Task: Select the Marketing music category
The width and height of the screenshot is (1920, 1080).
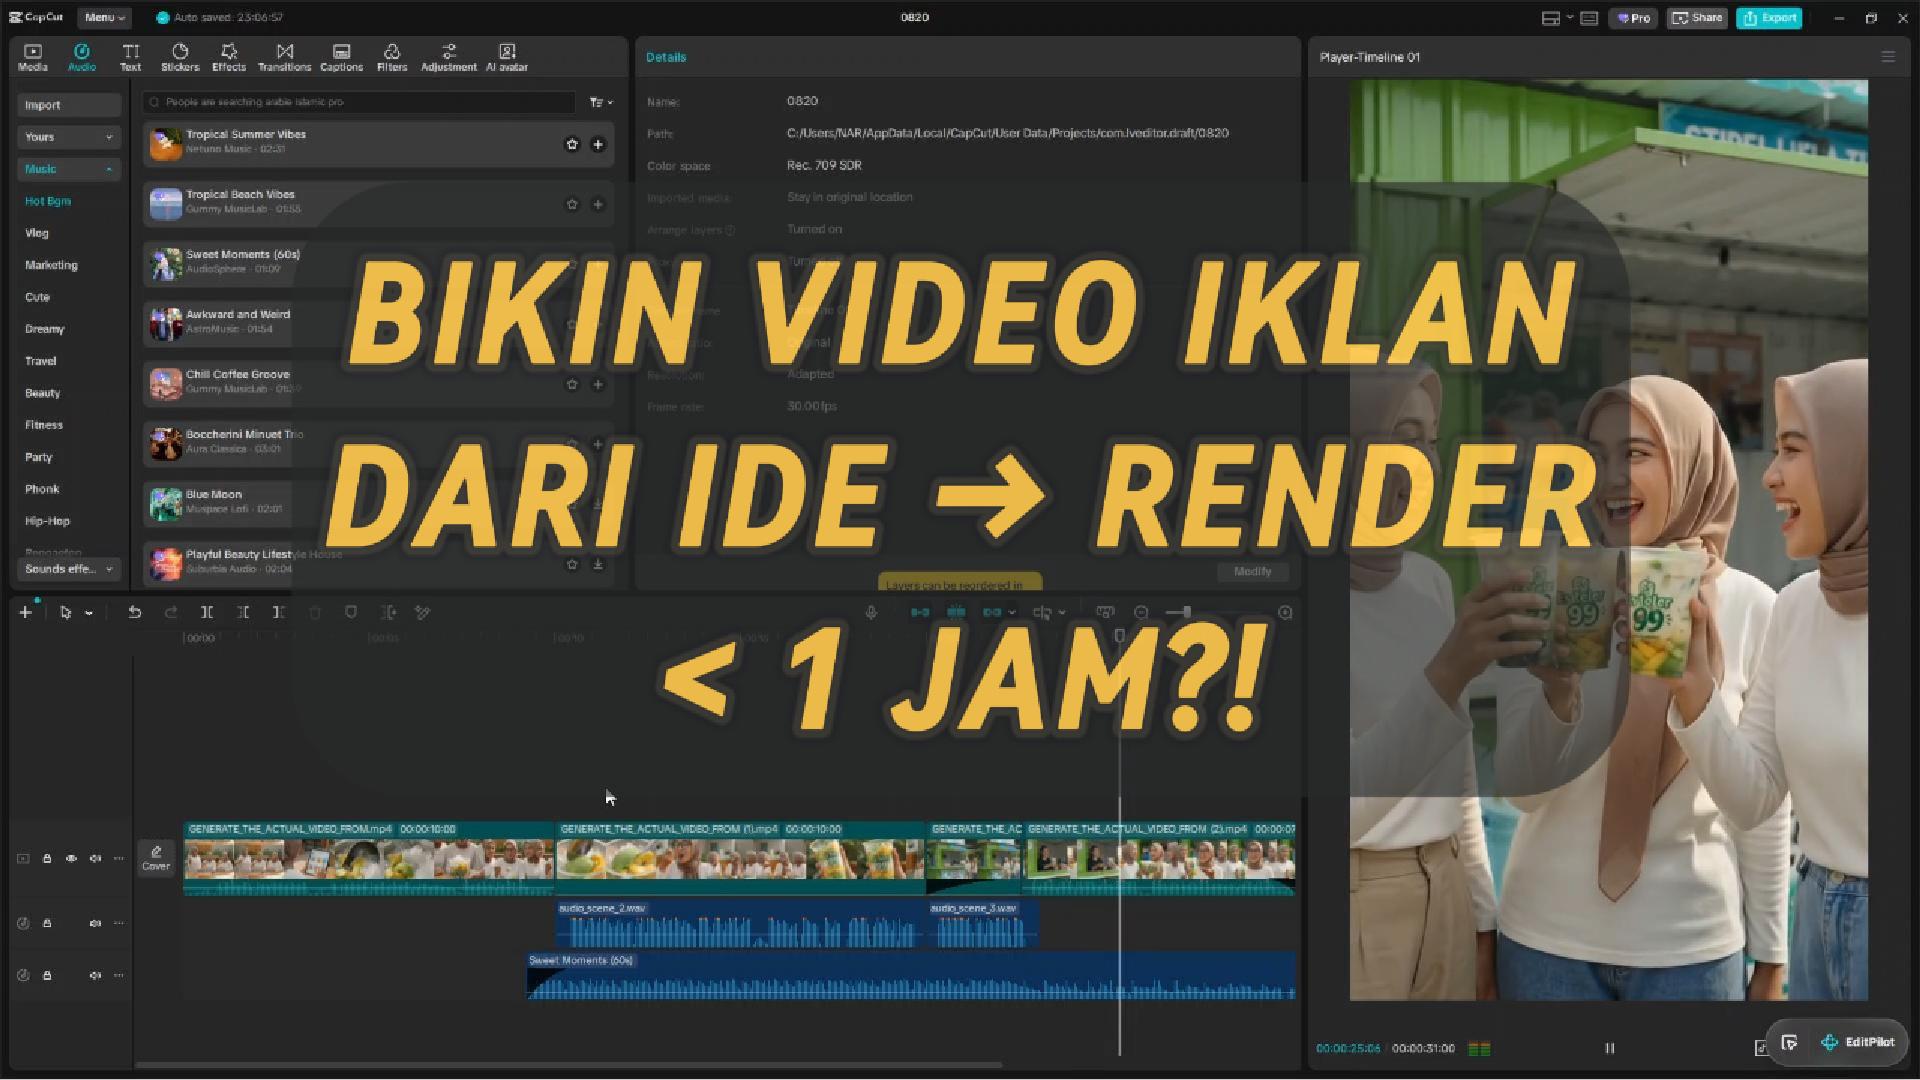Action: (x=51, y=265)
